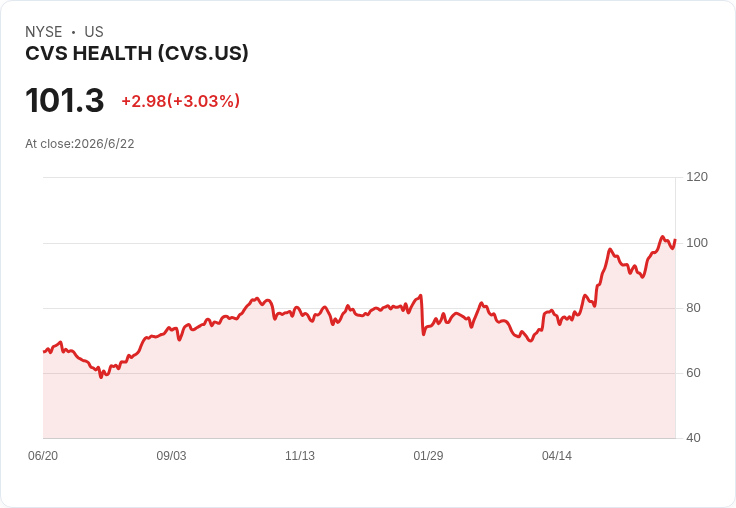Click the CVS HEALTH (CVS.US) title
The image size is (736, 508).
click(x=137, y=54)
